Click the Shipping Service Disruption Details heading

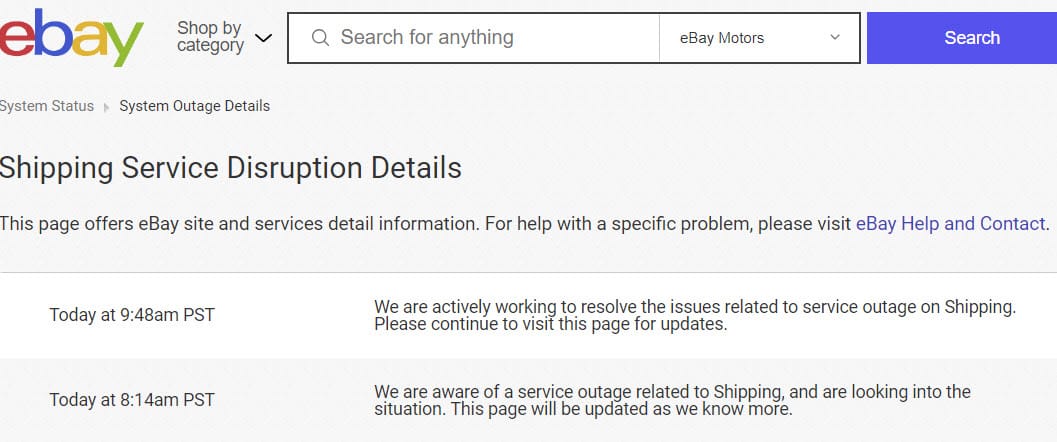coord(230,168)
